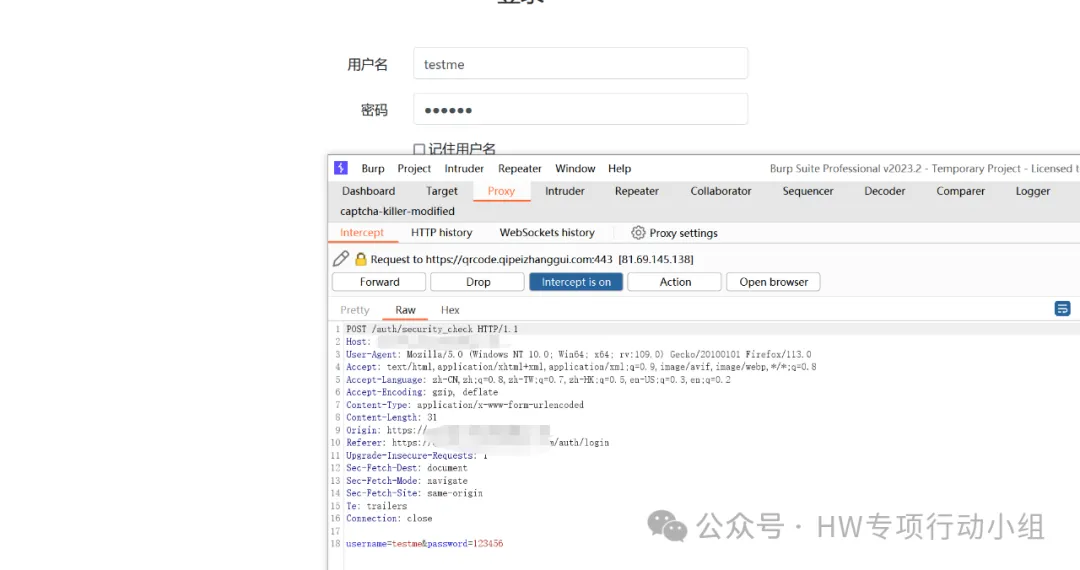Image resolution: width=1080 pixels, height=570 pixels.
Task: Switch to HTTP history sub-tab
Action: tap(442, 233)
